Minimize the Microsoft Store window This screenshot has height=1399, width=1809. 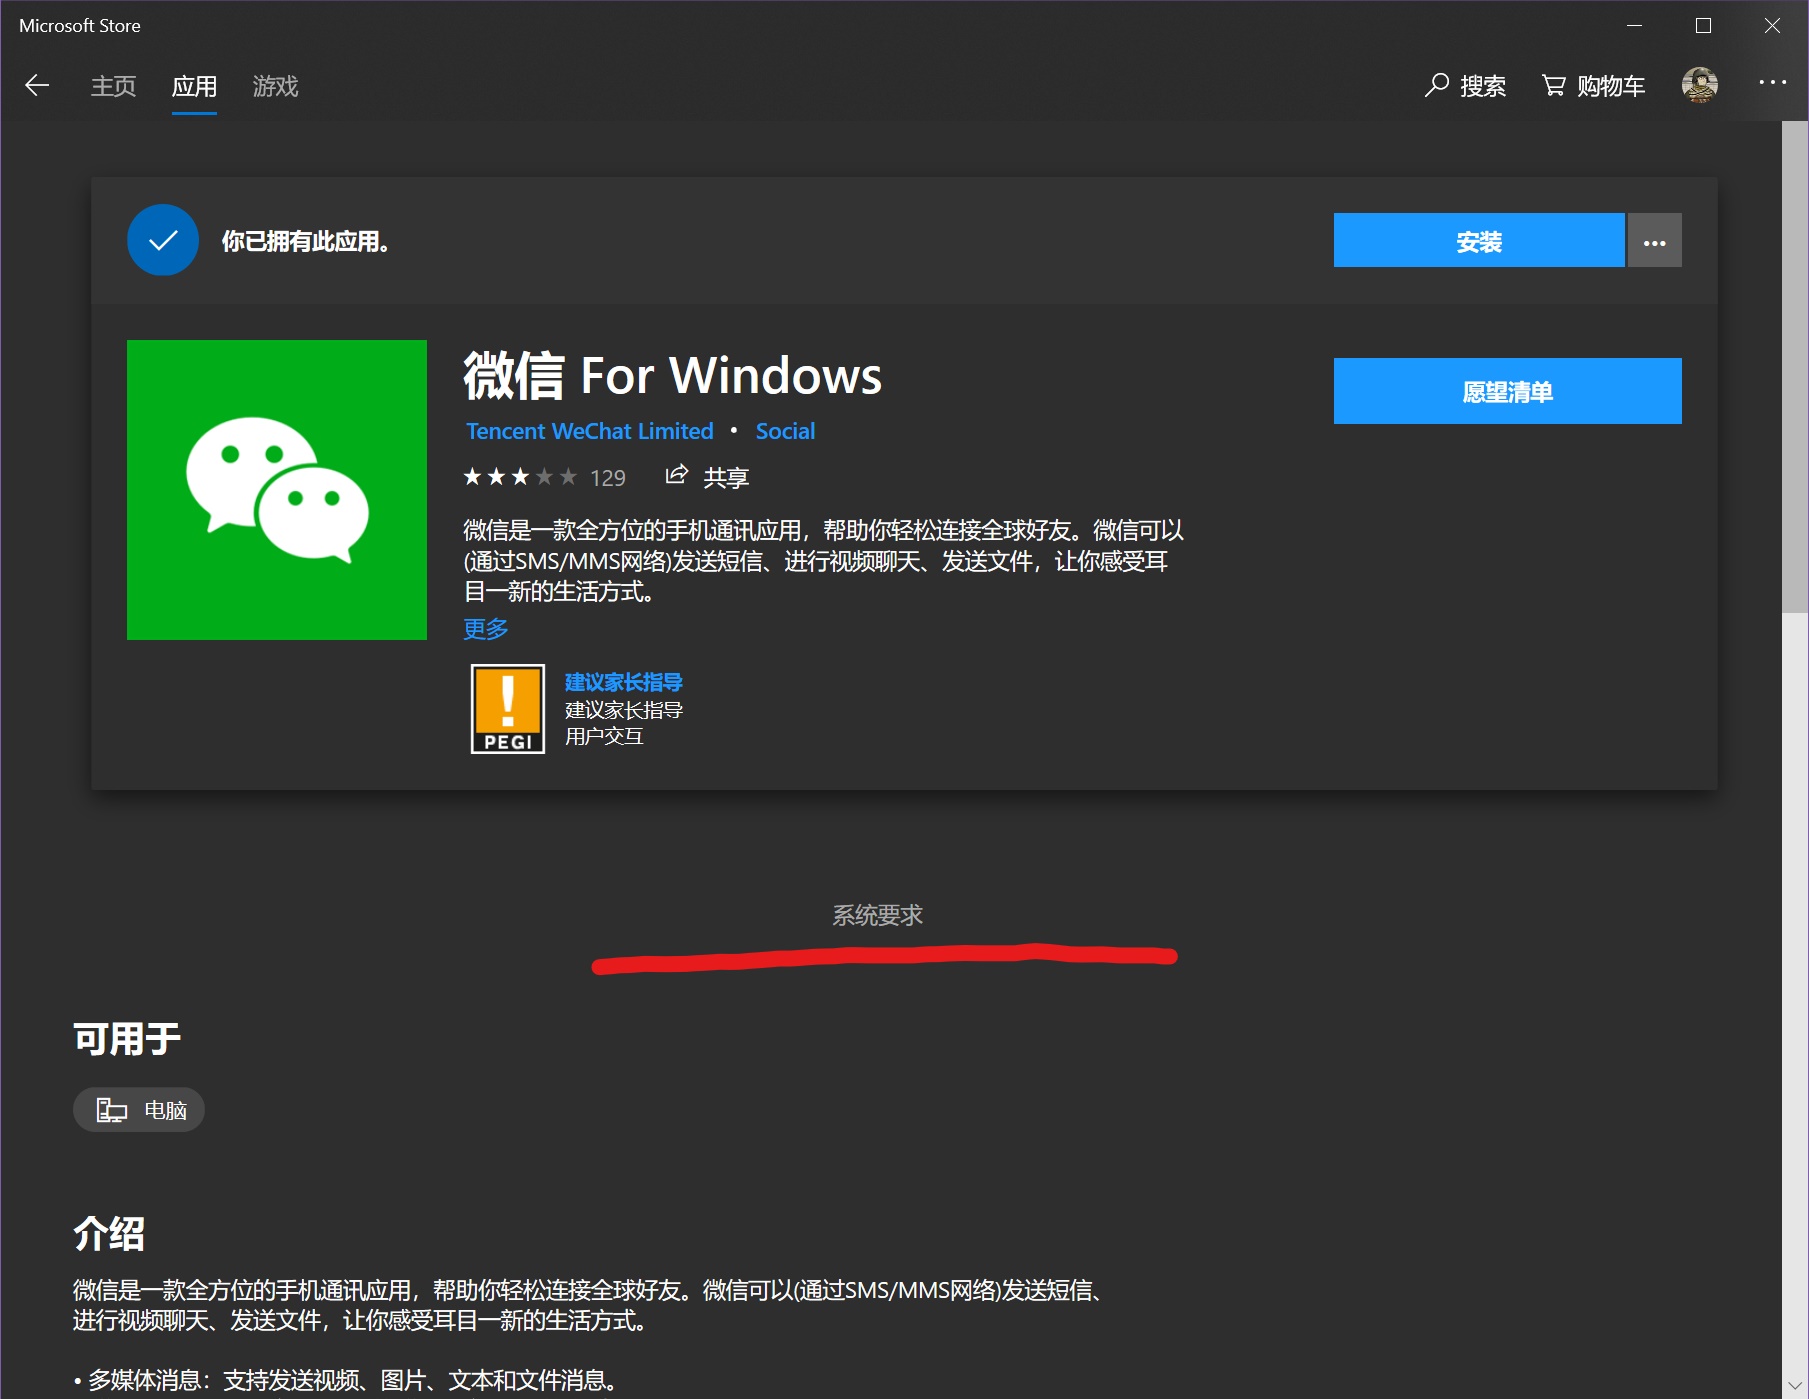[1635, 26]
